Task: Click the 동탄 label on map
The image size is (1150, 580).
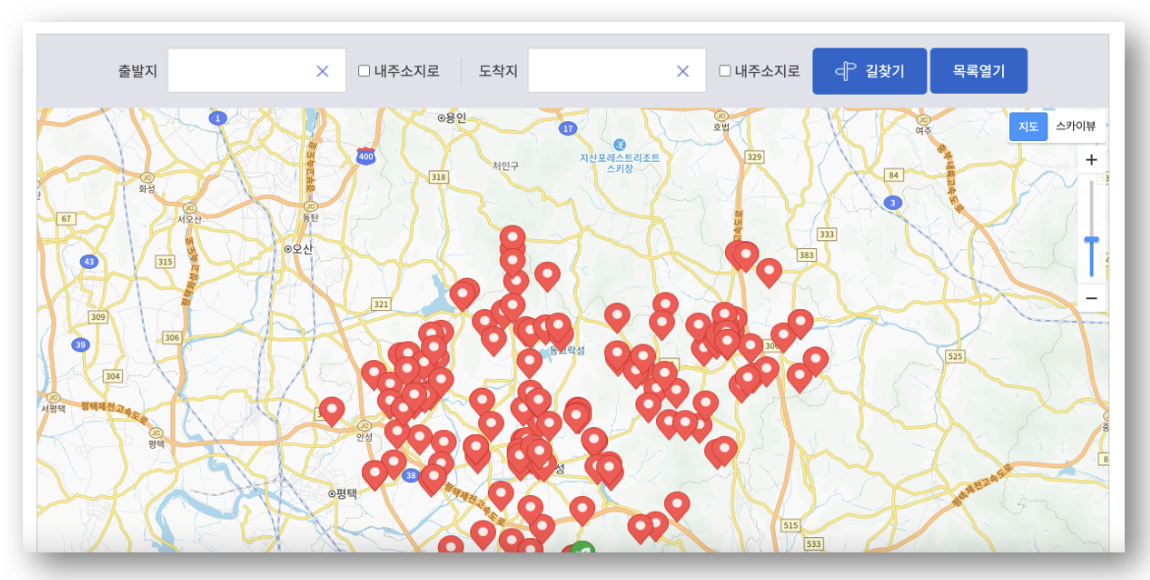Action: click(x=310, y=218)
